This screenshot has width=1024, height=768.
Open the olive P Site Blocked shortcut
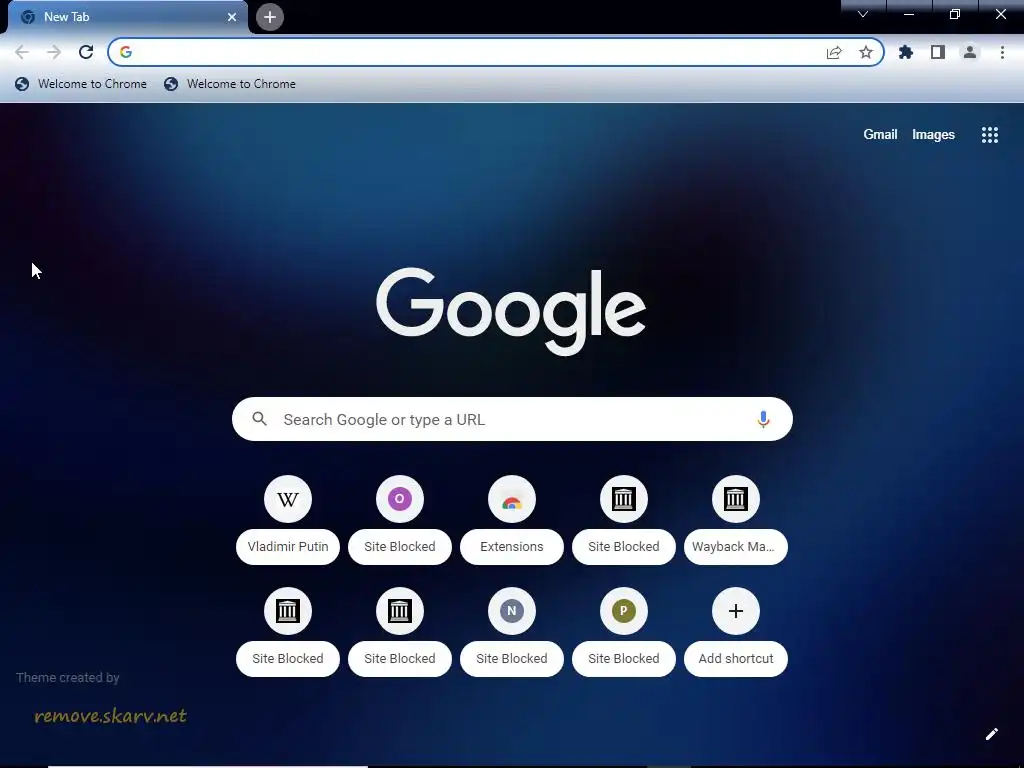[624, 611]
